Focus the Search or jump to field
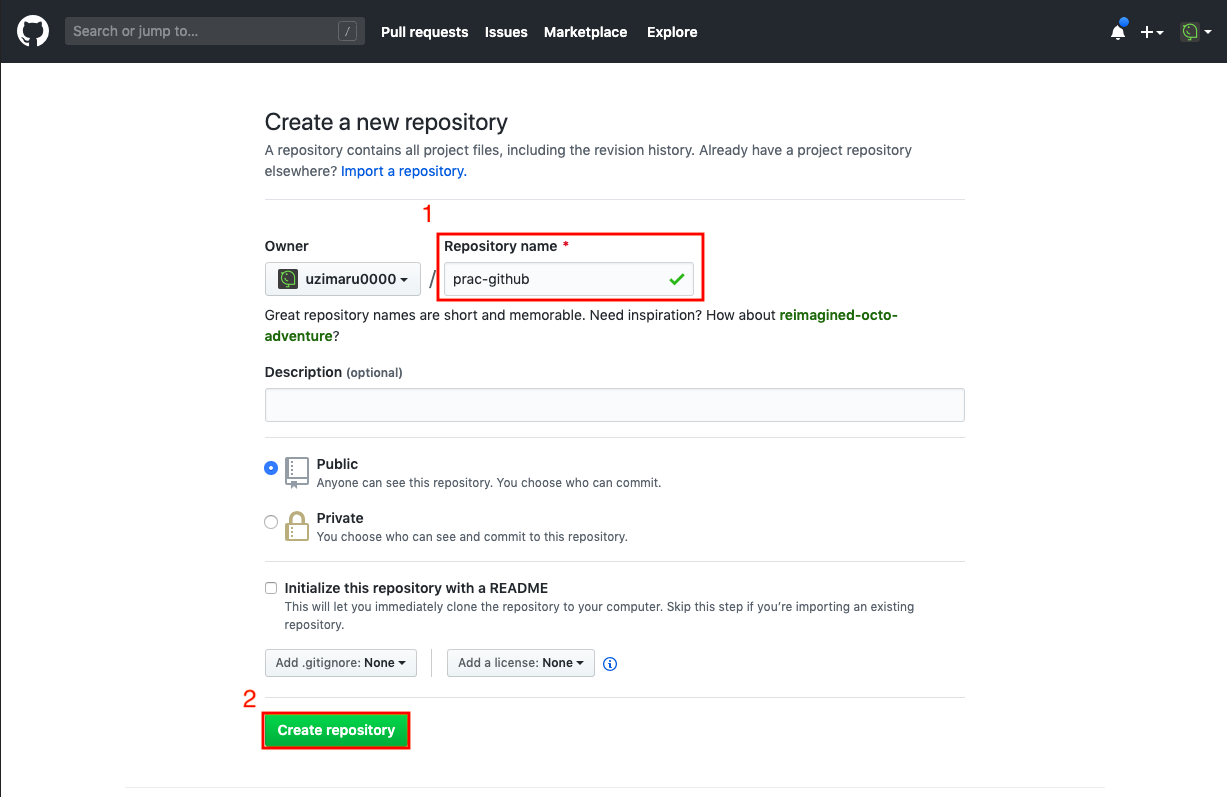 click(x=214, y=31)
